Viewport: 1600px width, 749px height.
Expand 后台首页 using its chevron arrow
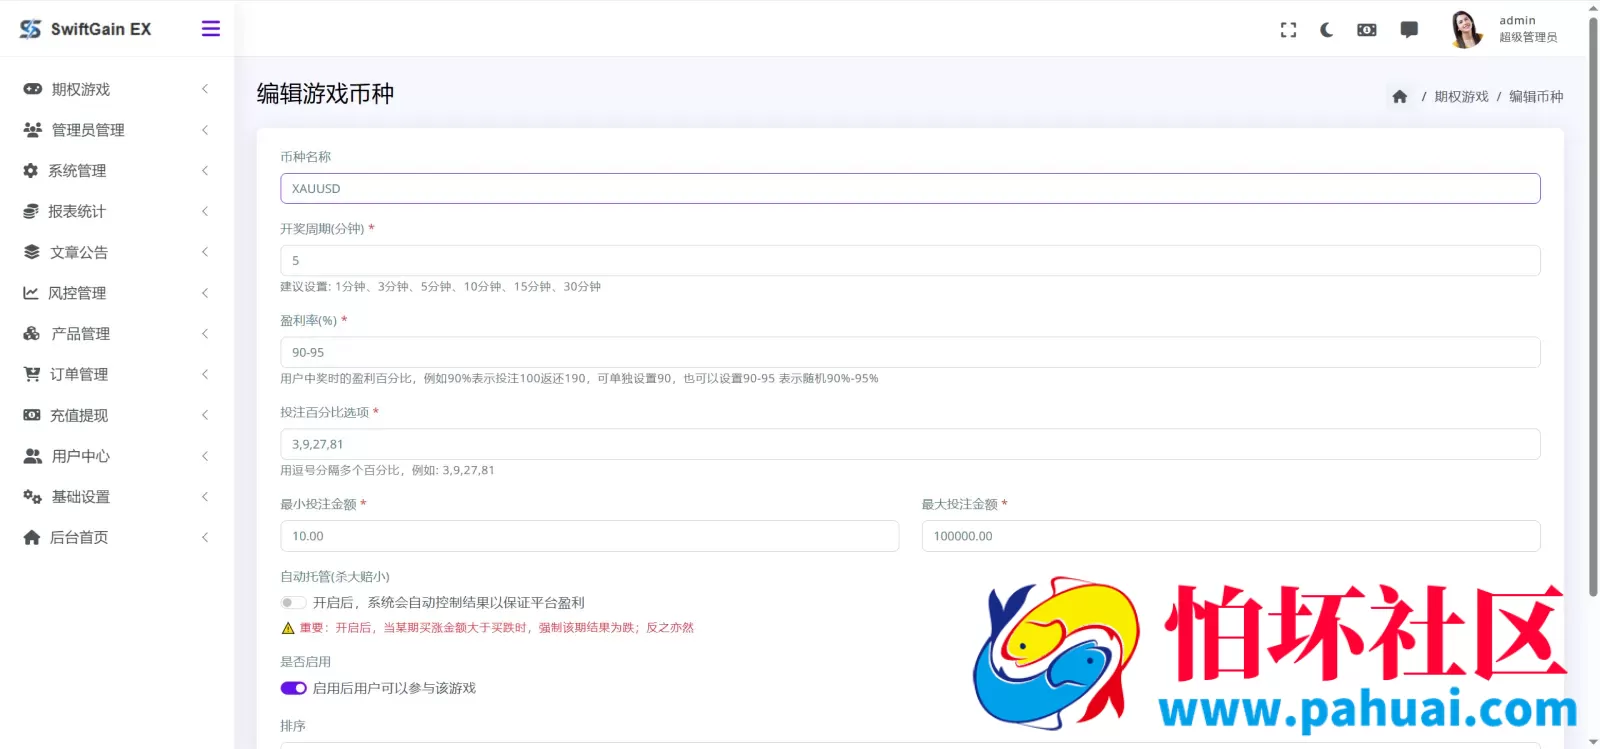pos(205,537)
